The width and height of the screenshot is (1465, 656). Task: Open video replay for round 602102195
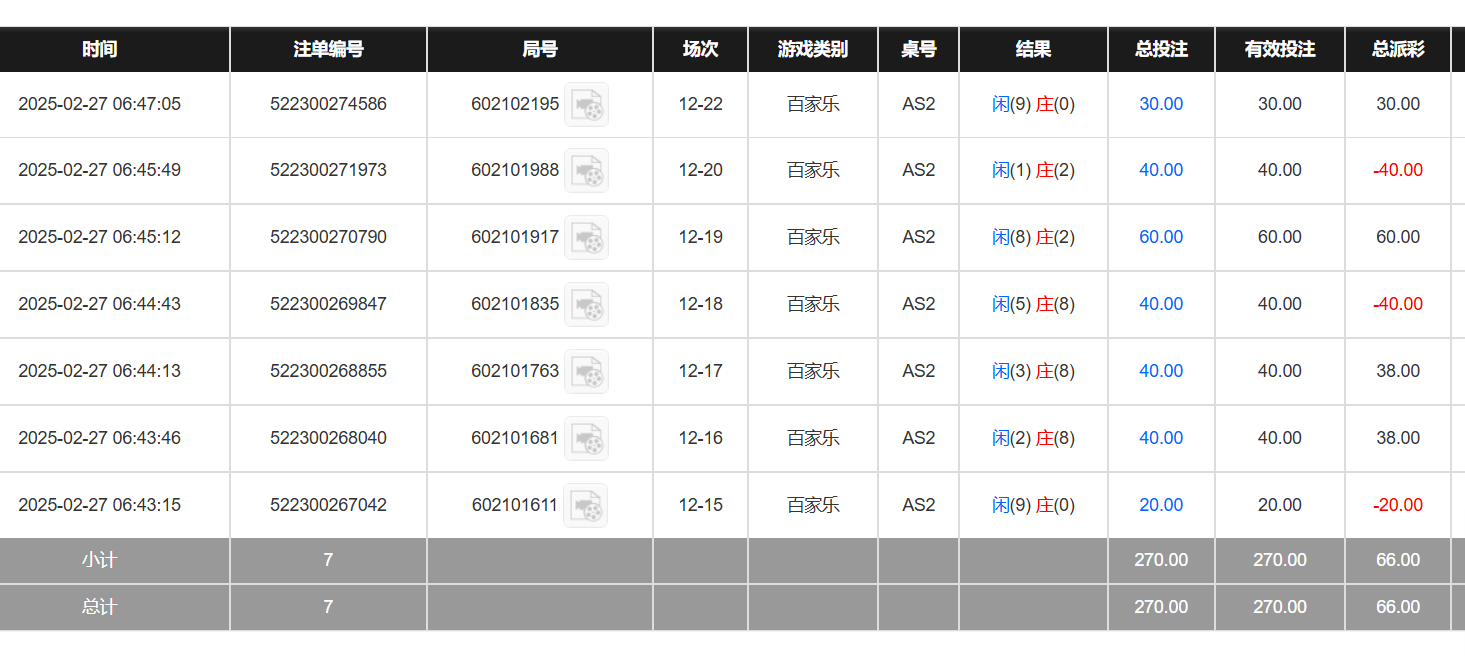click(586, 105)
